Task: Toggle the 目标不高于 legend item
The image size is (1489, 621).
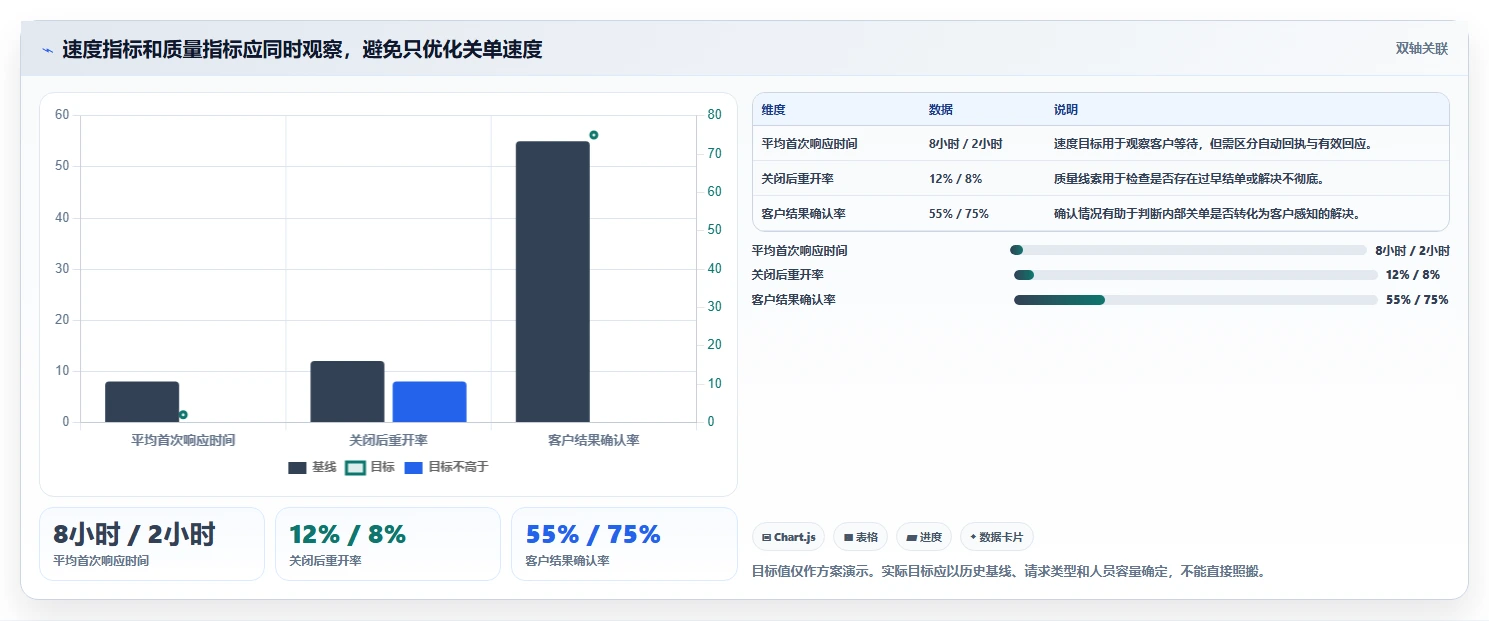Action: click(446, 467)
